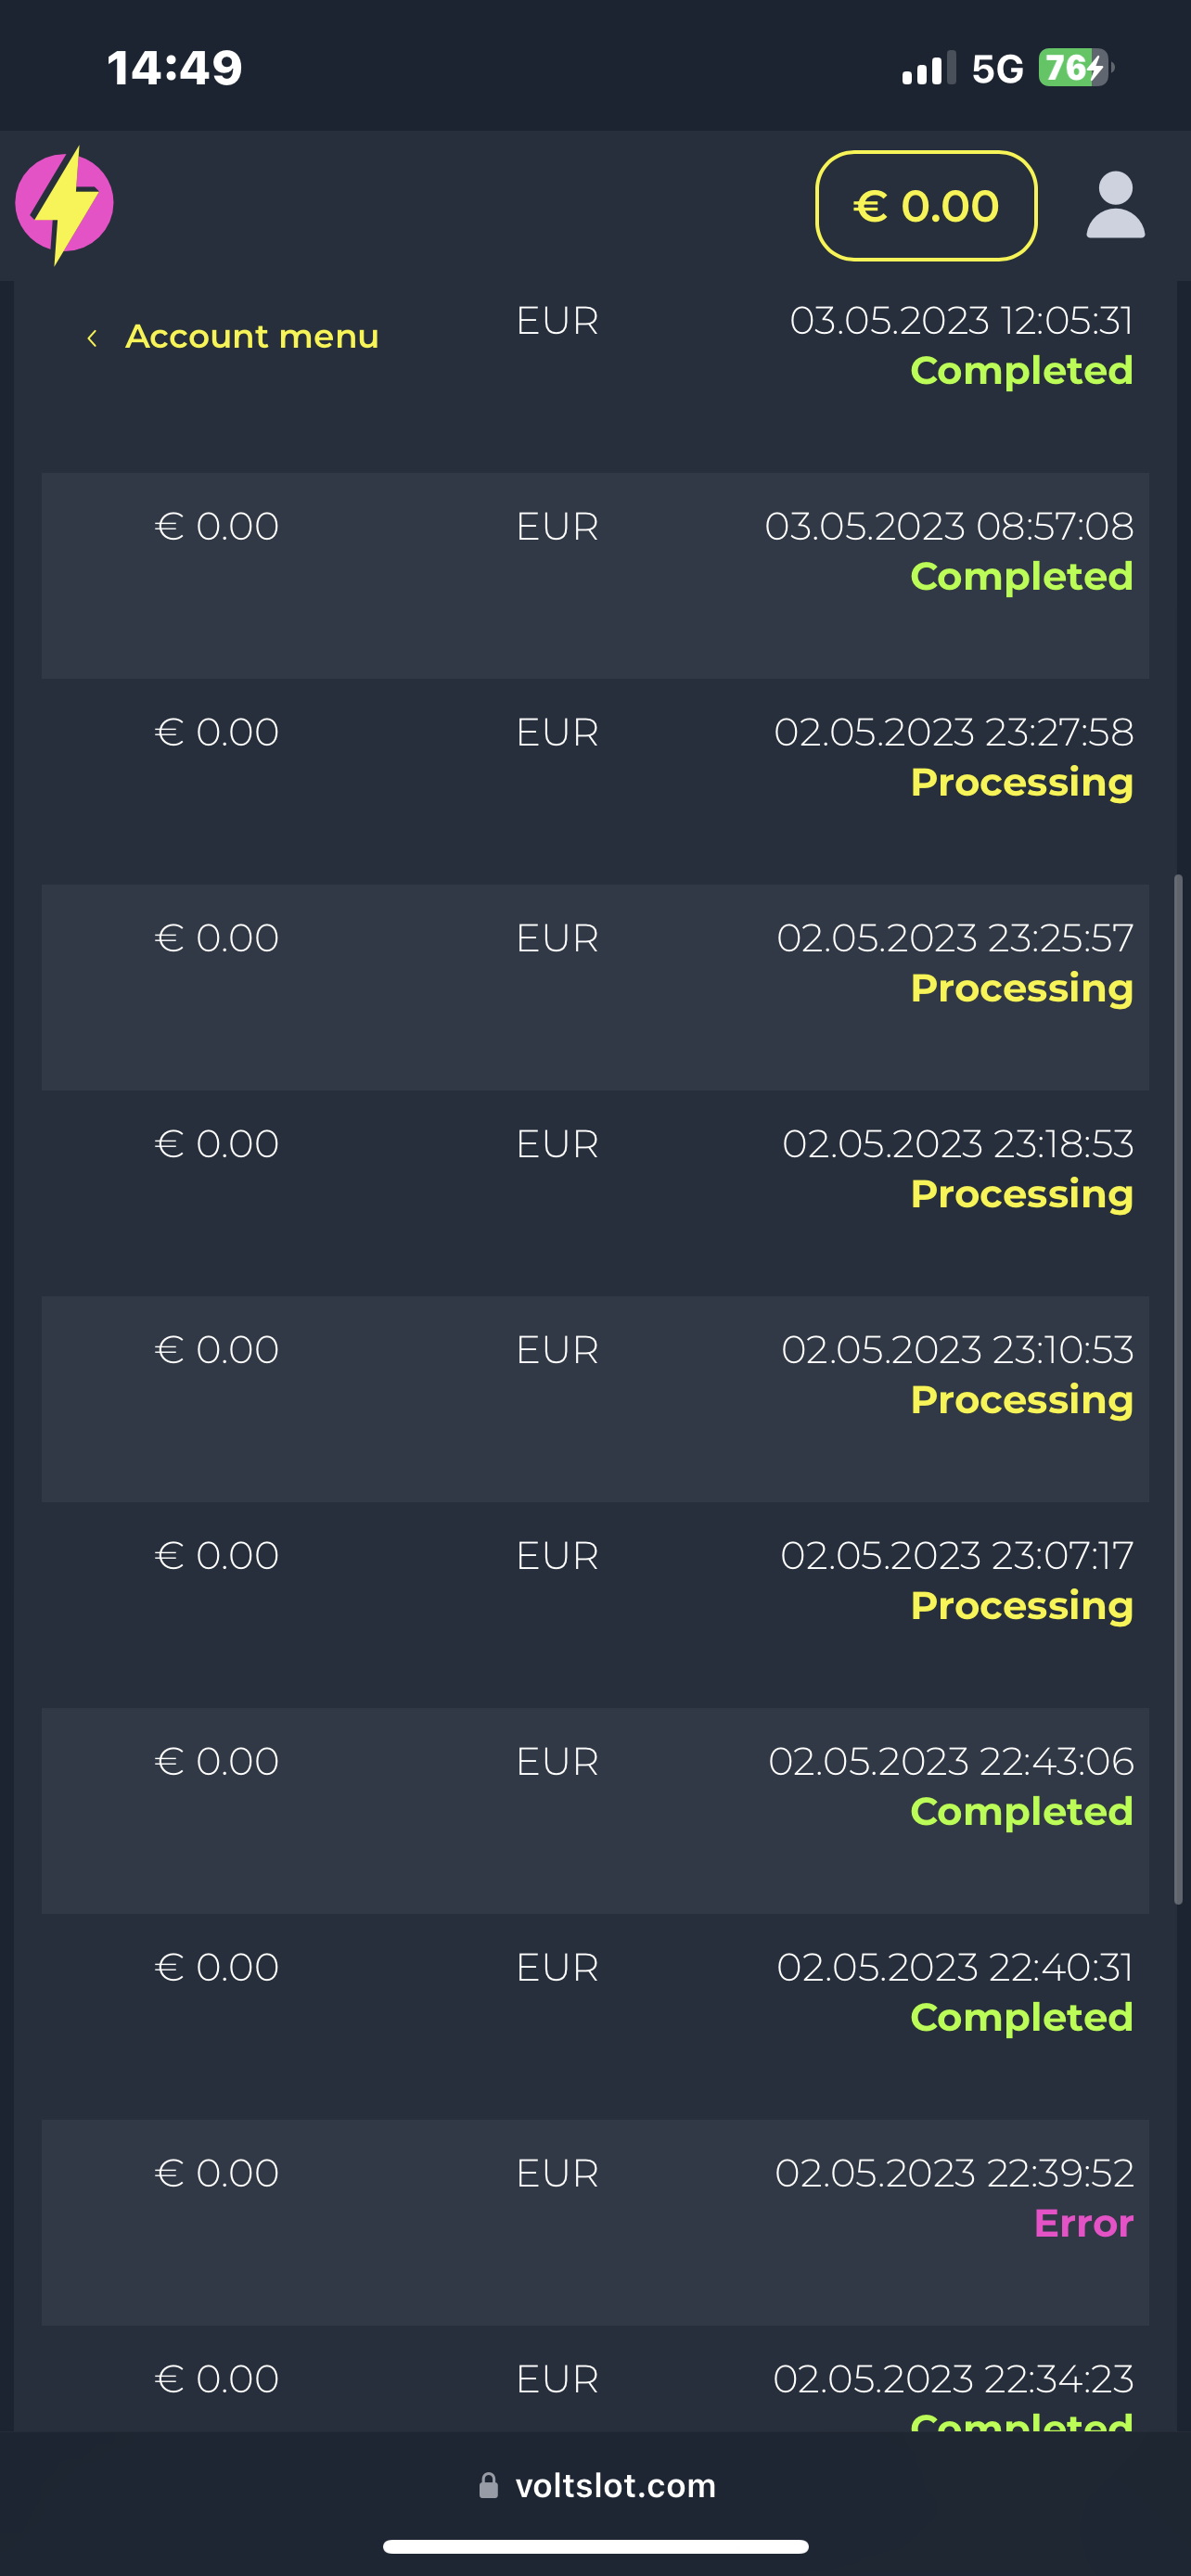Select the Error status on 22:39:52 transaction
This screenshot has width=1191, height=2576.
(x=1083, y=2223)
